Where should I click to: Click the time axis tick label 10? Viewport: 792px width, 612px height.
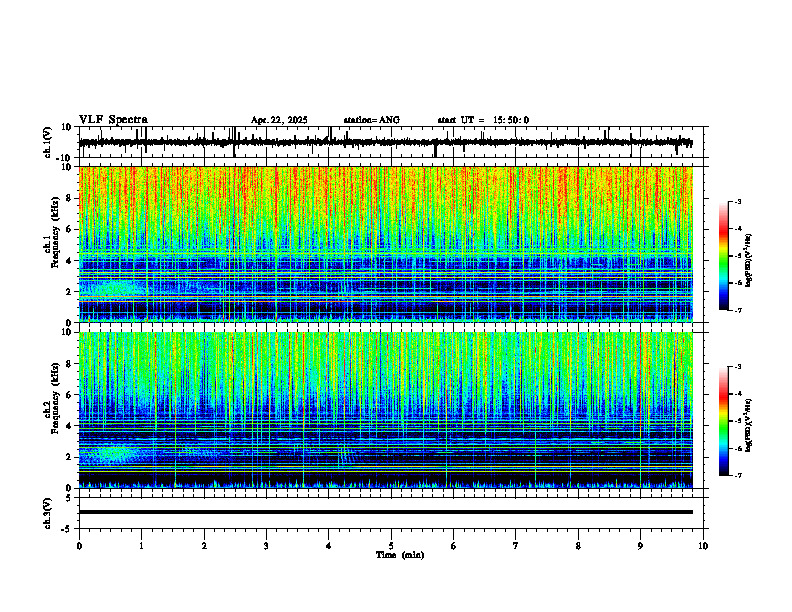pos(703,546)
